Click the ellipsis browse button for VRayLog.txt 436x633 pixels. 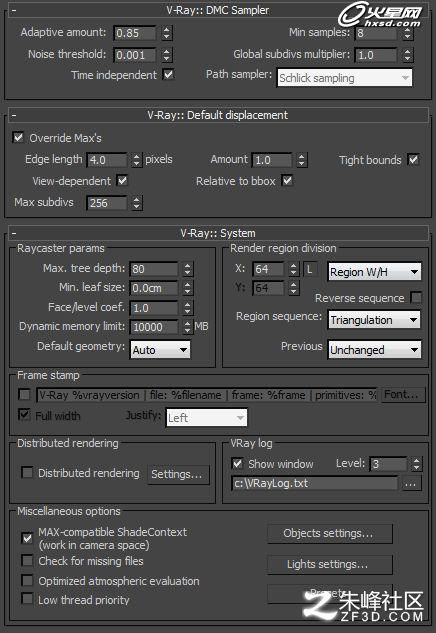coord(411,484)
